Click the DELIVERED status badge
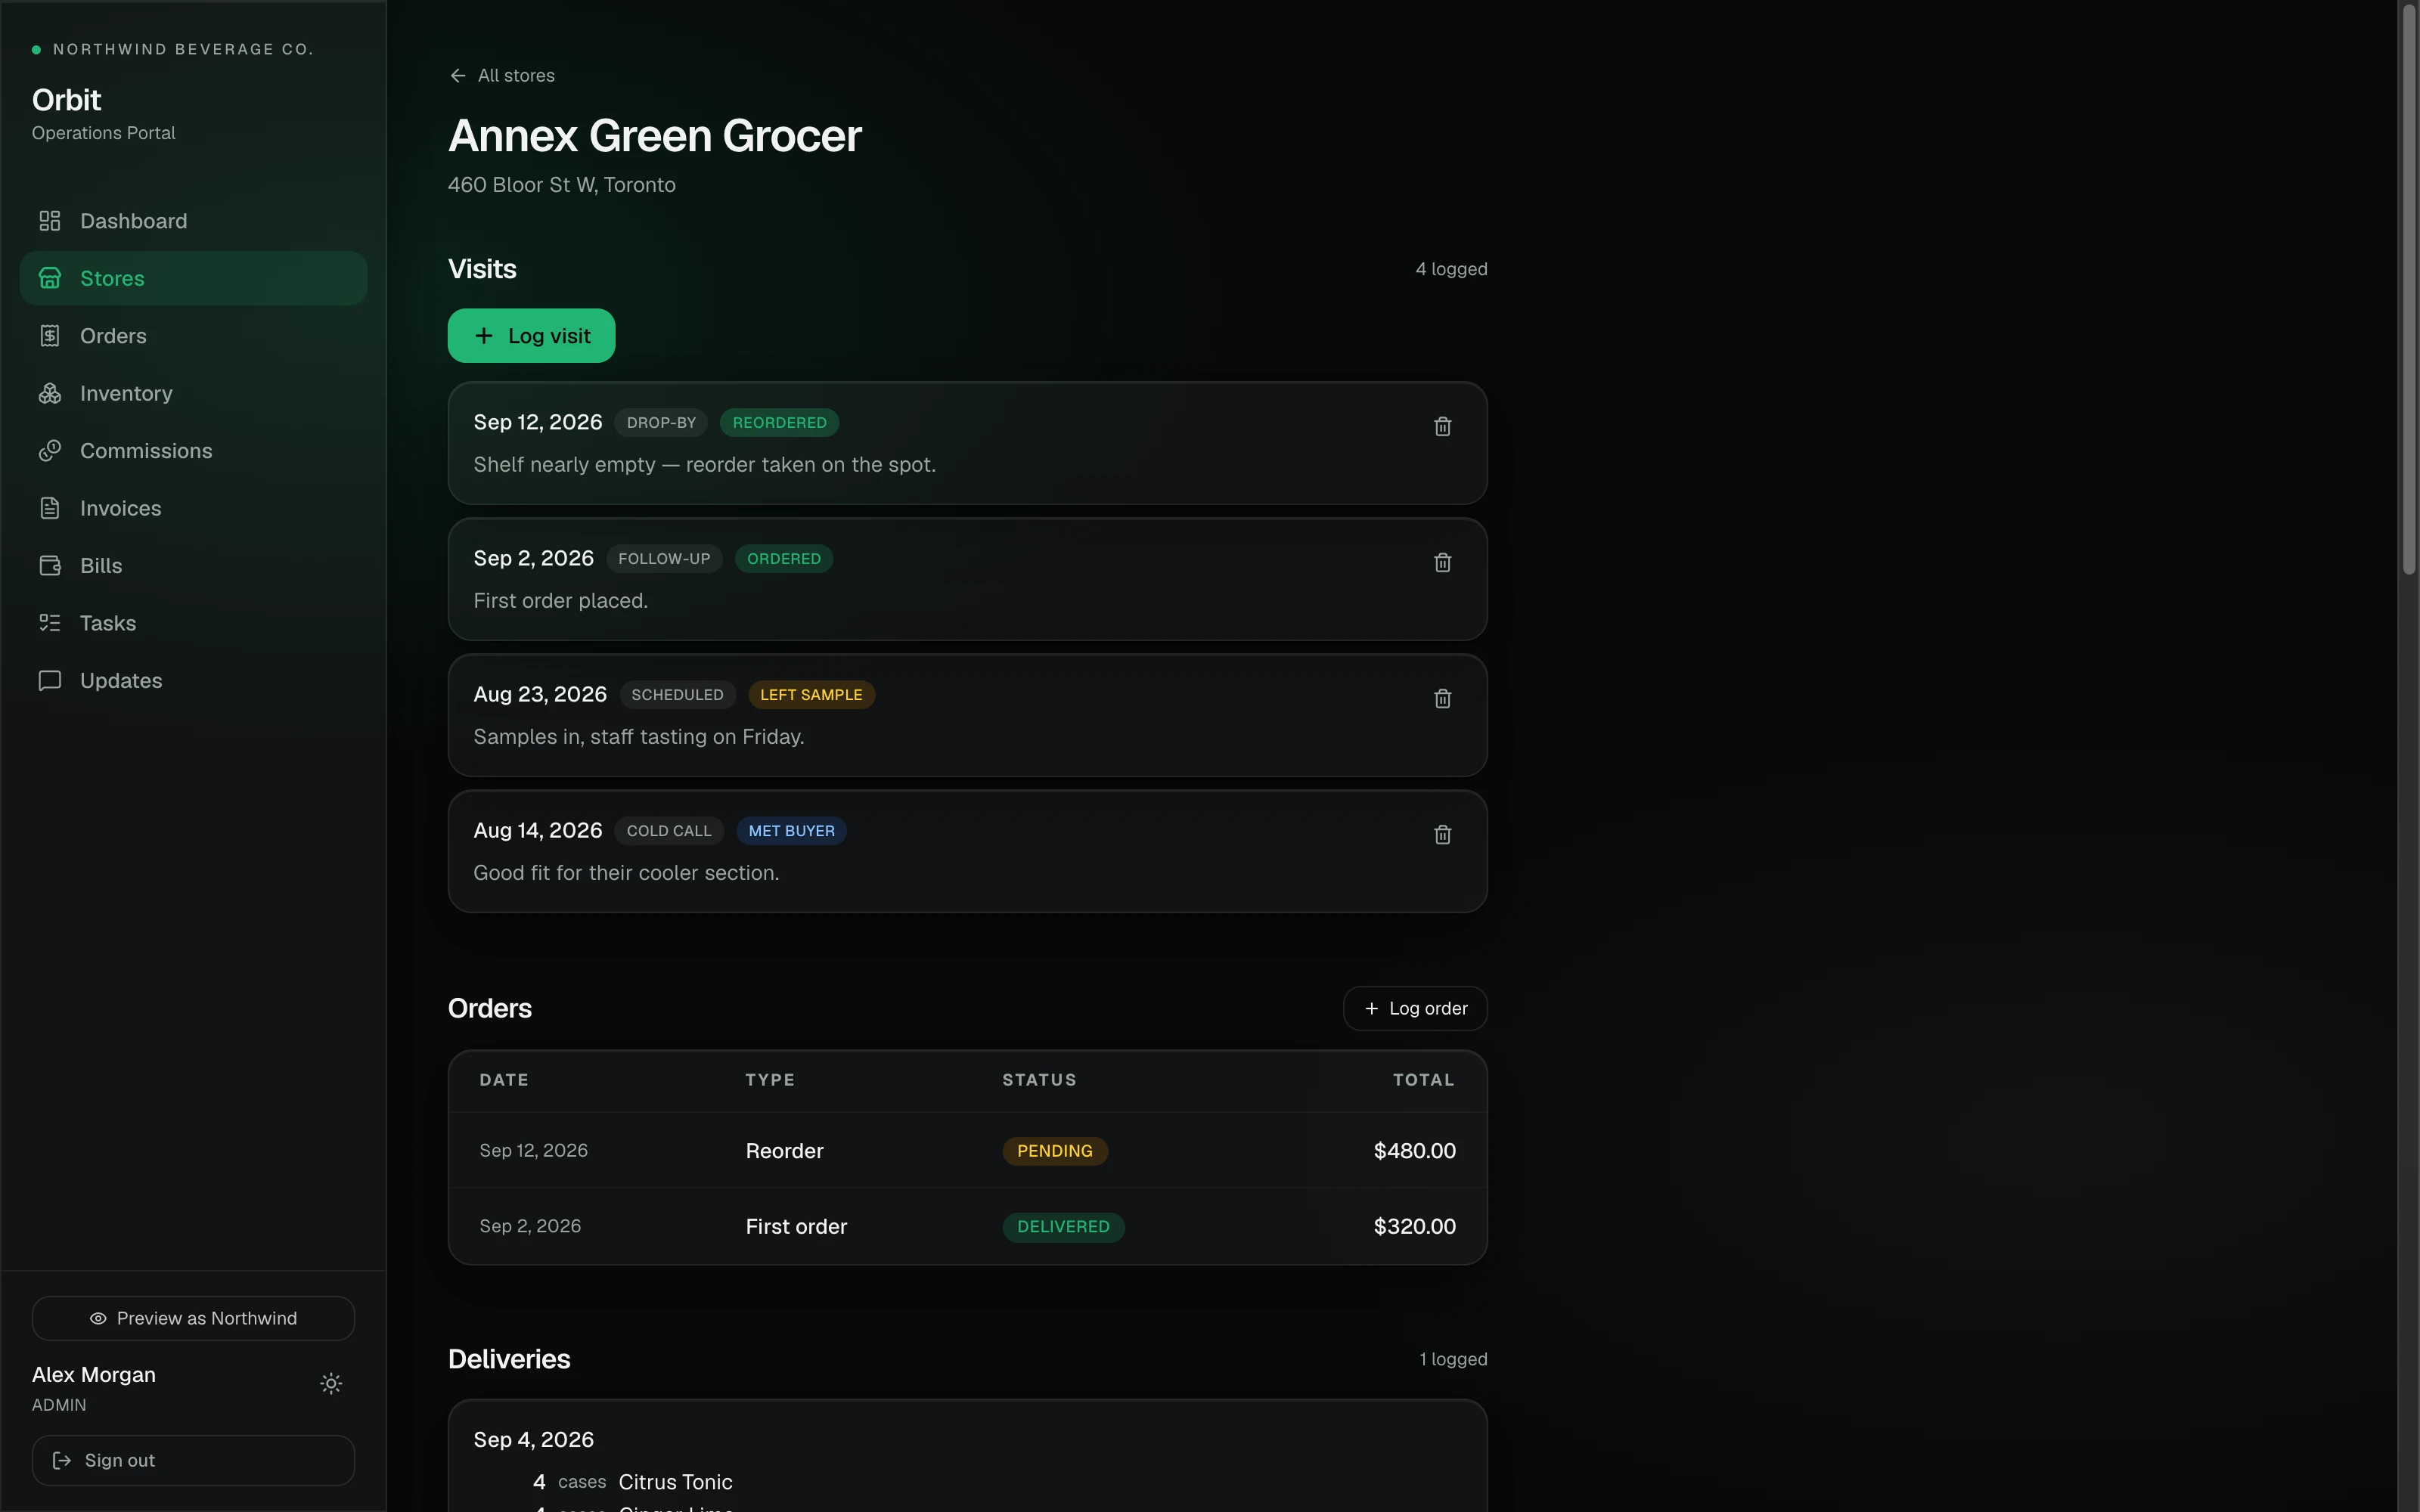Image resolution: width=2420 pixels, height=1512 pixels. coord(1063,1227)
